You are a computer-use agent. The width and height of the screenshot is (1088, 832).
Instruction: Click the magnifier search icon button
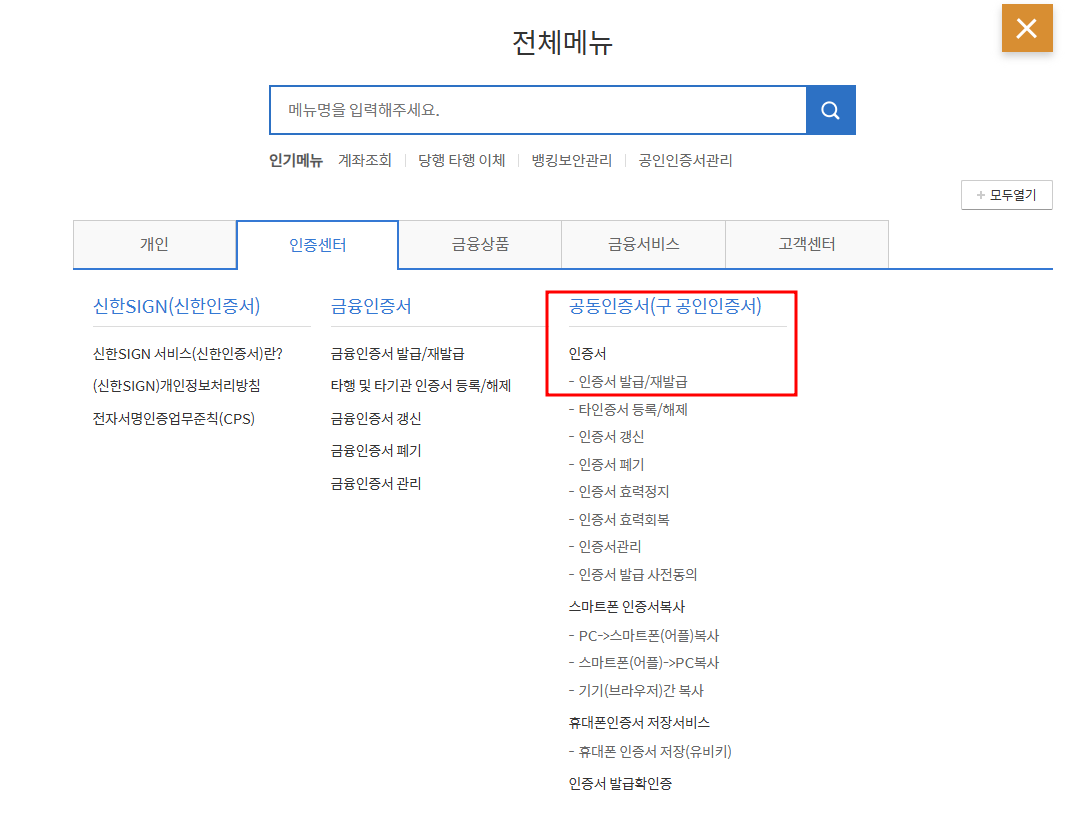pyautogui.click(x=831, y=110)
